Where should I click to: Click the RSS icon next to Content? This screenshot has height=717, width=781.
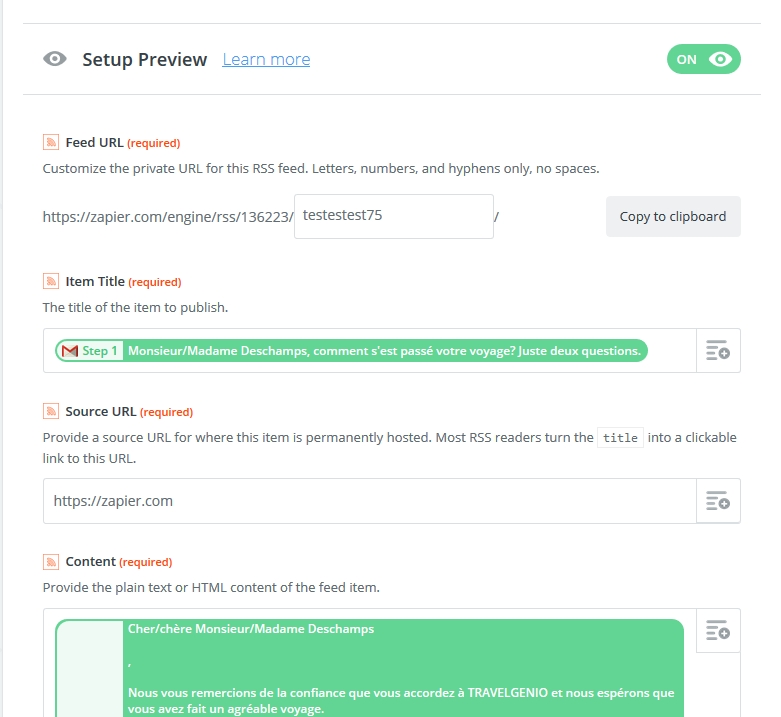pos(50,561)
